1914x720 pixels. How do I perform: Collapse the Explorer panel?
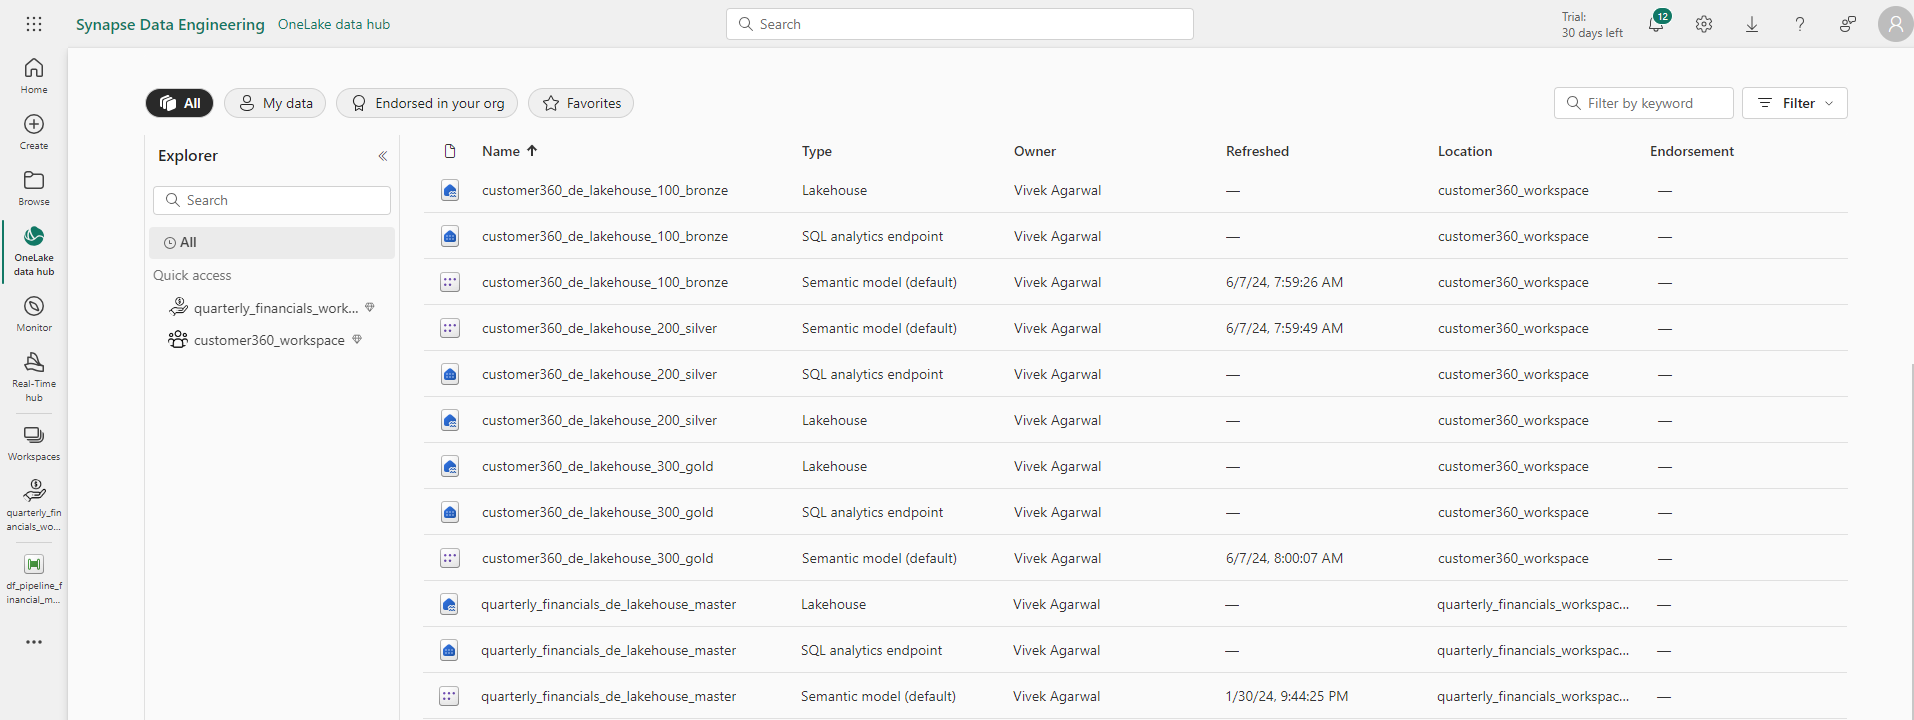coord(382,156)
